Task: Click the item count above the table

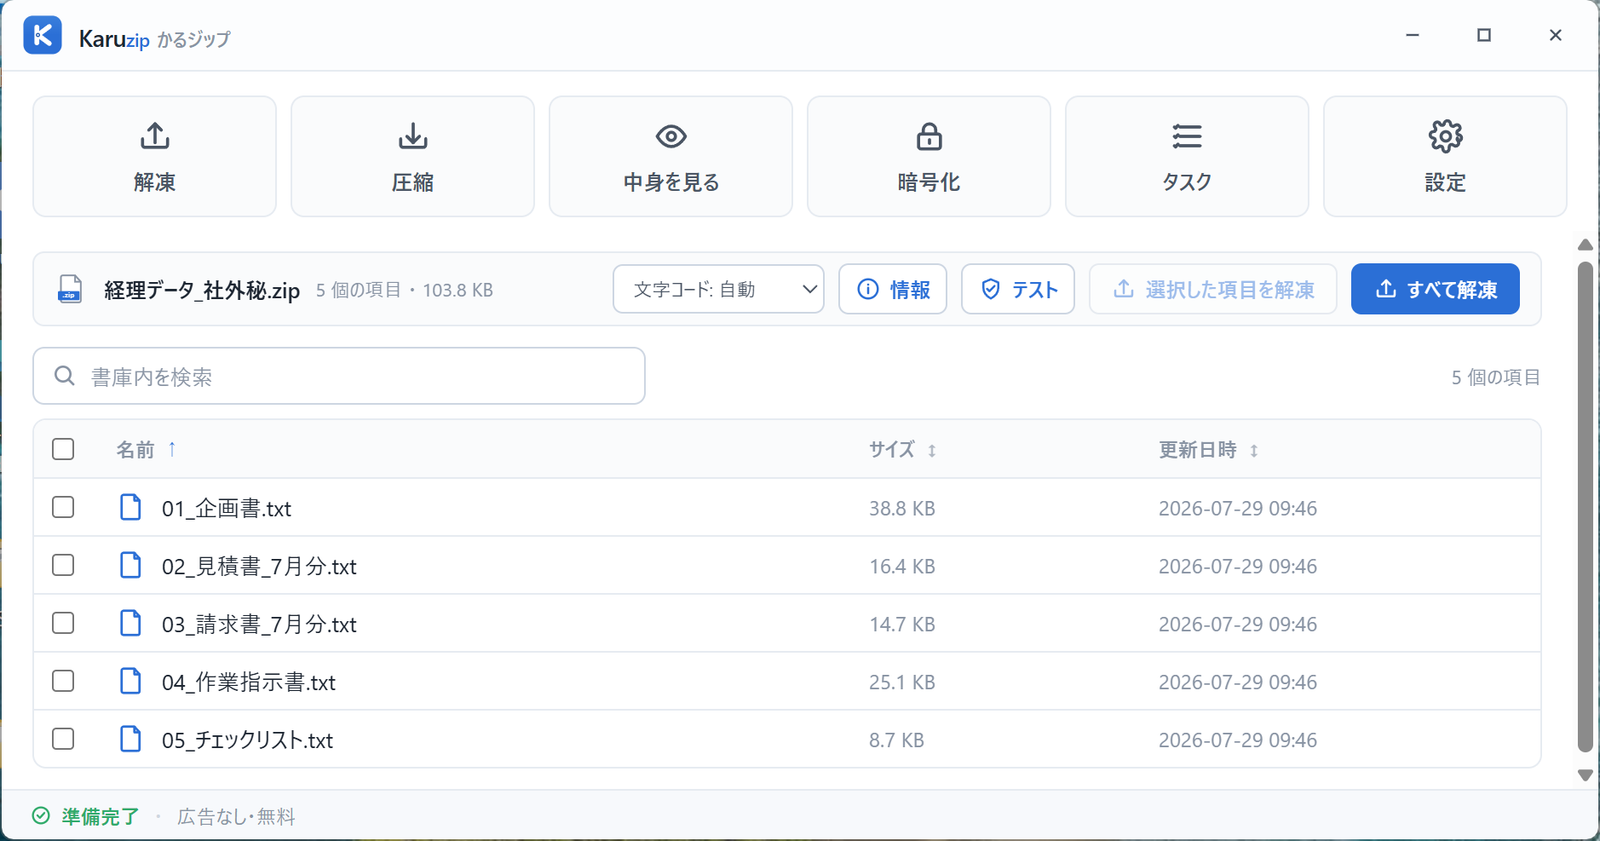Action: click(1496, 377)
